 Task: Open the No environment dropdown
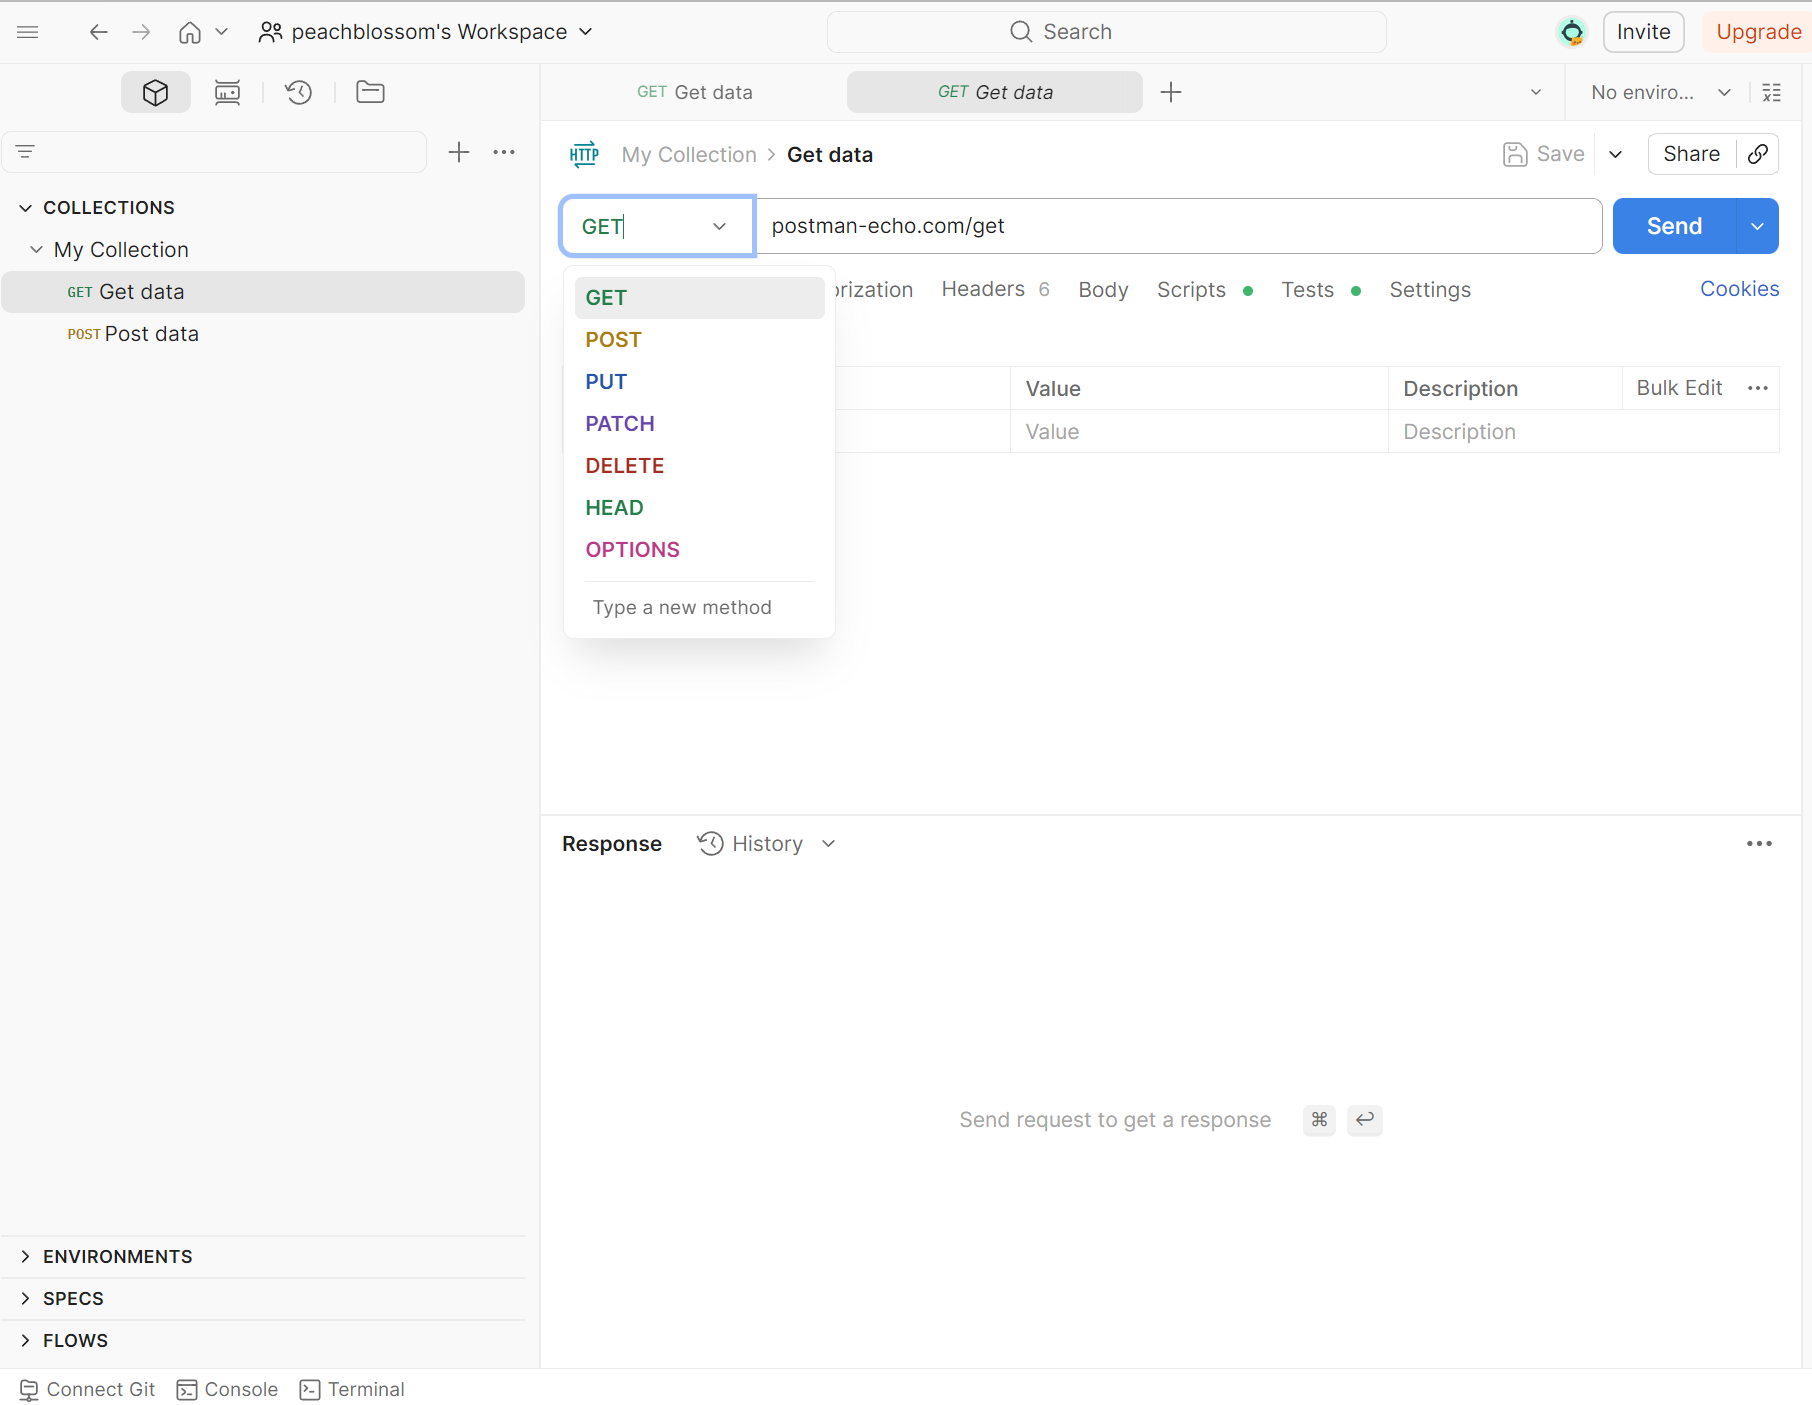pyautogui.click(x=1661, y=92)
